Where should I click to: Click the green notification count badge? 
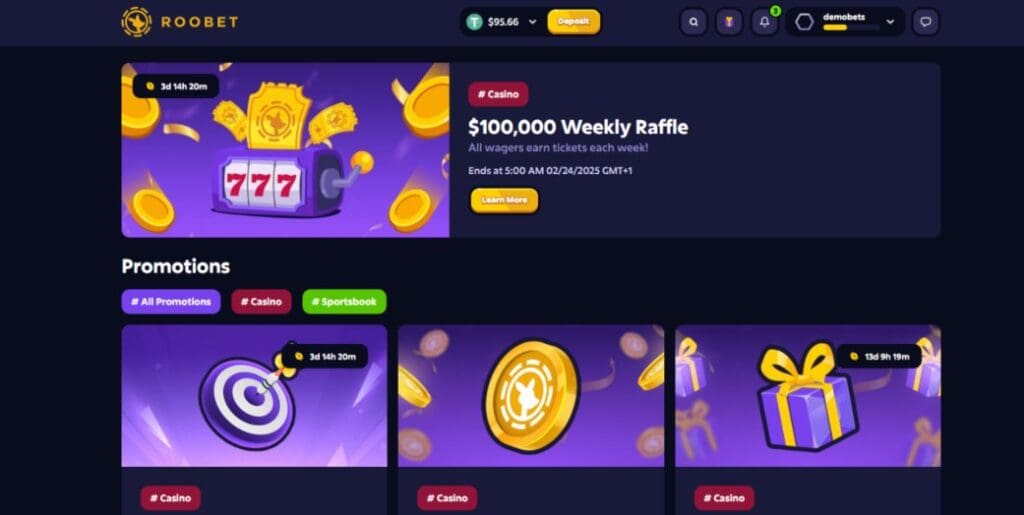775,11
